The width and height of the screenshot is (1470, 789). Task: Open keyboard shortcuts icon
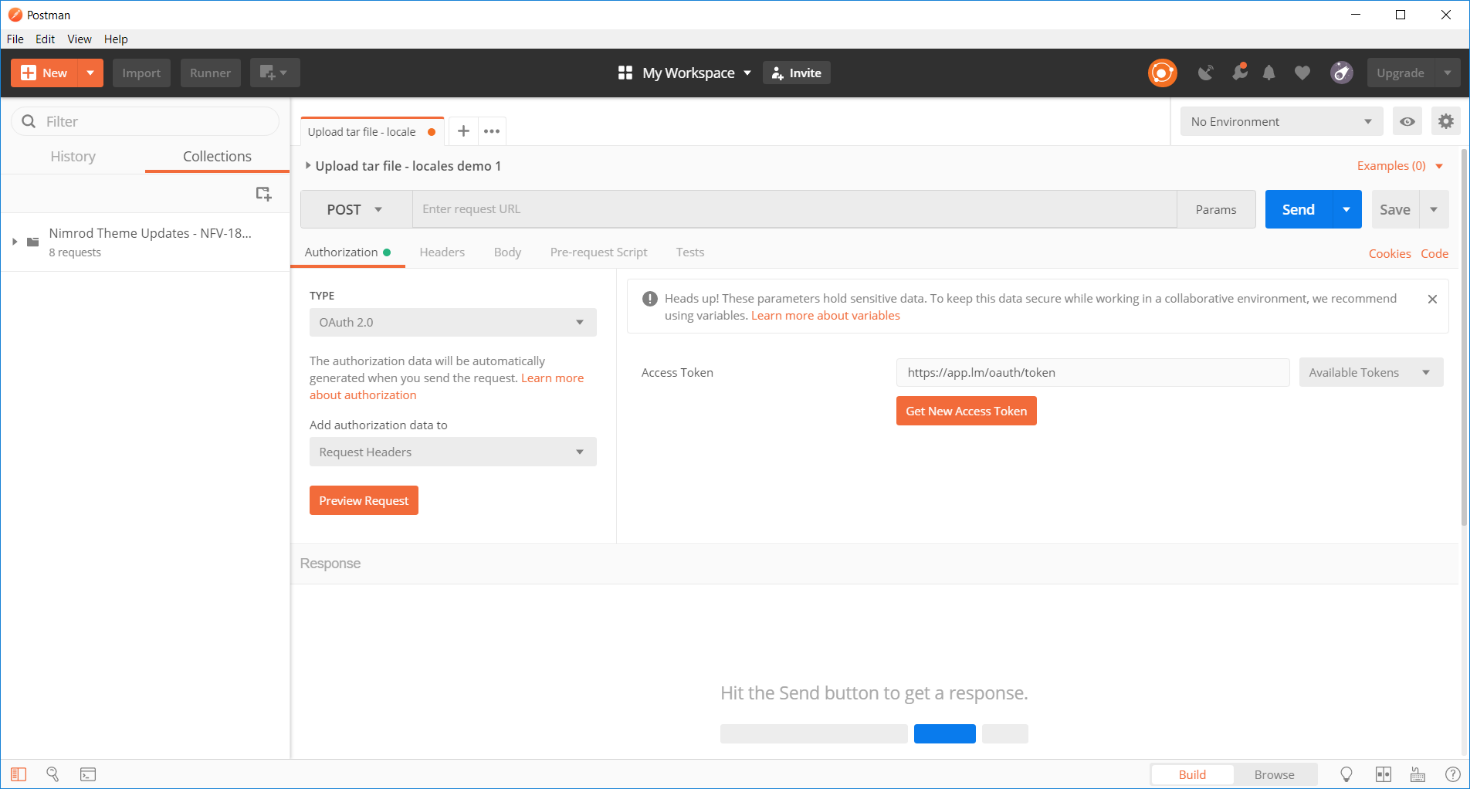point(1417,774)
